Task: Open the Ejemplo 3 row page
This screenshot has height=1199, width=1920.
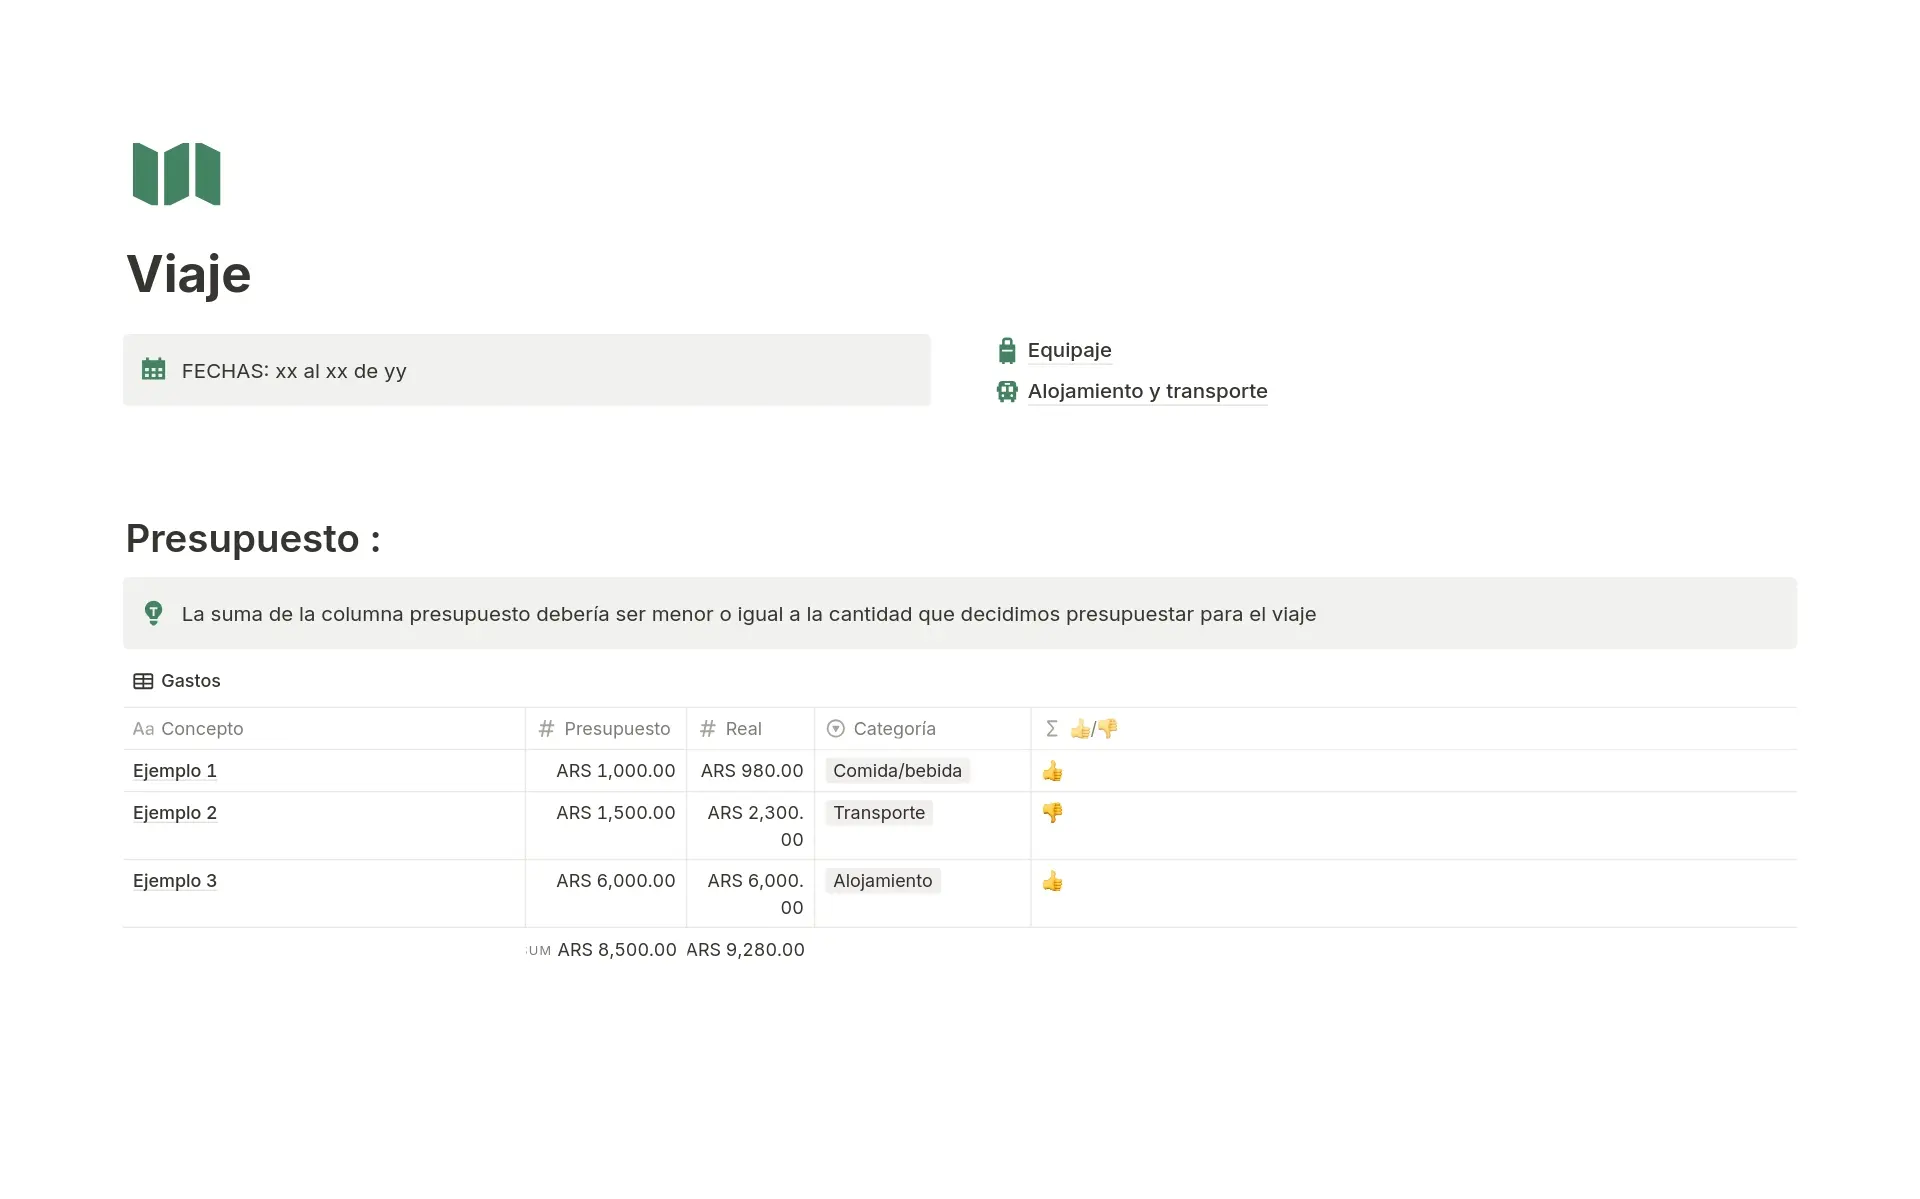Action: click(175, 881)
